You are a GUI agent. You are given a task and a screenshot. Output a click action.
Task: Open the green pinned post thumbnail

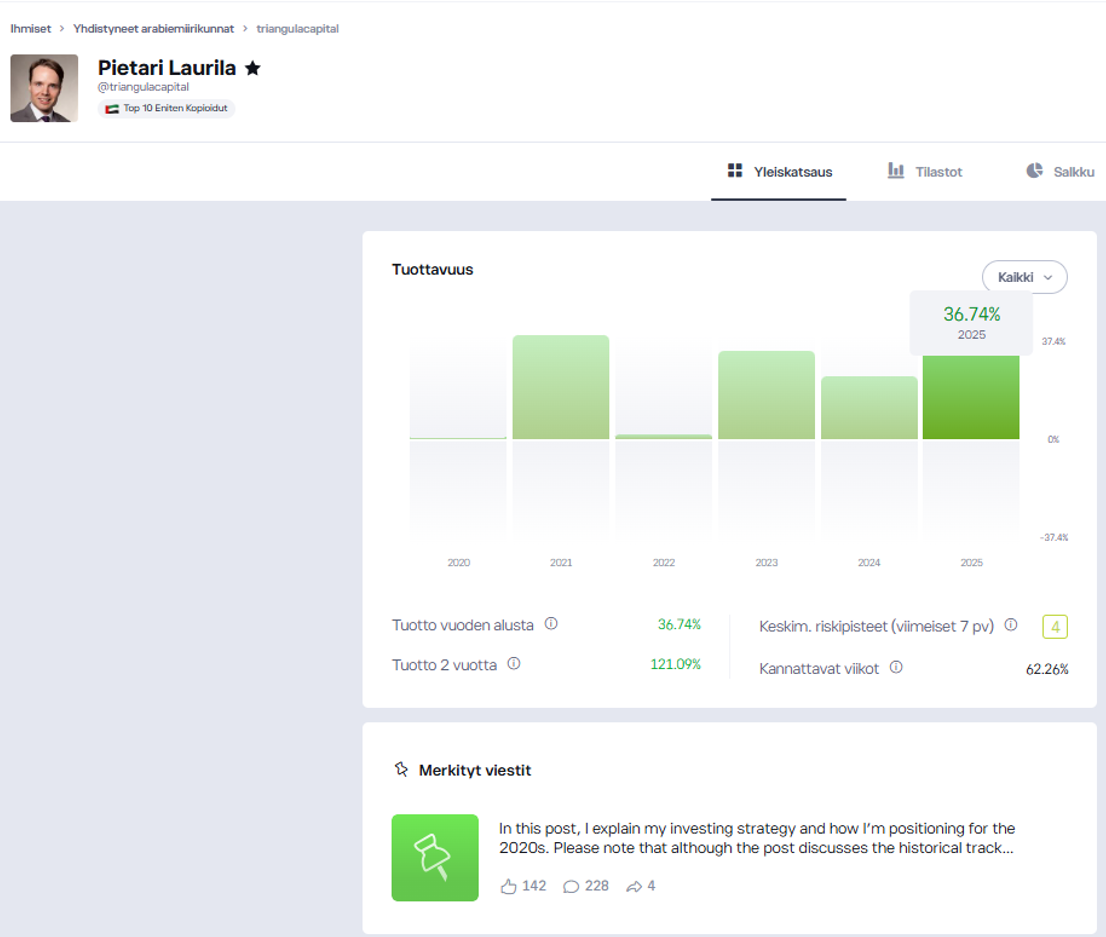(435, 857)
